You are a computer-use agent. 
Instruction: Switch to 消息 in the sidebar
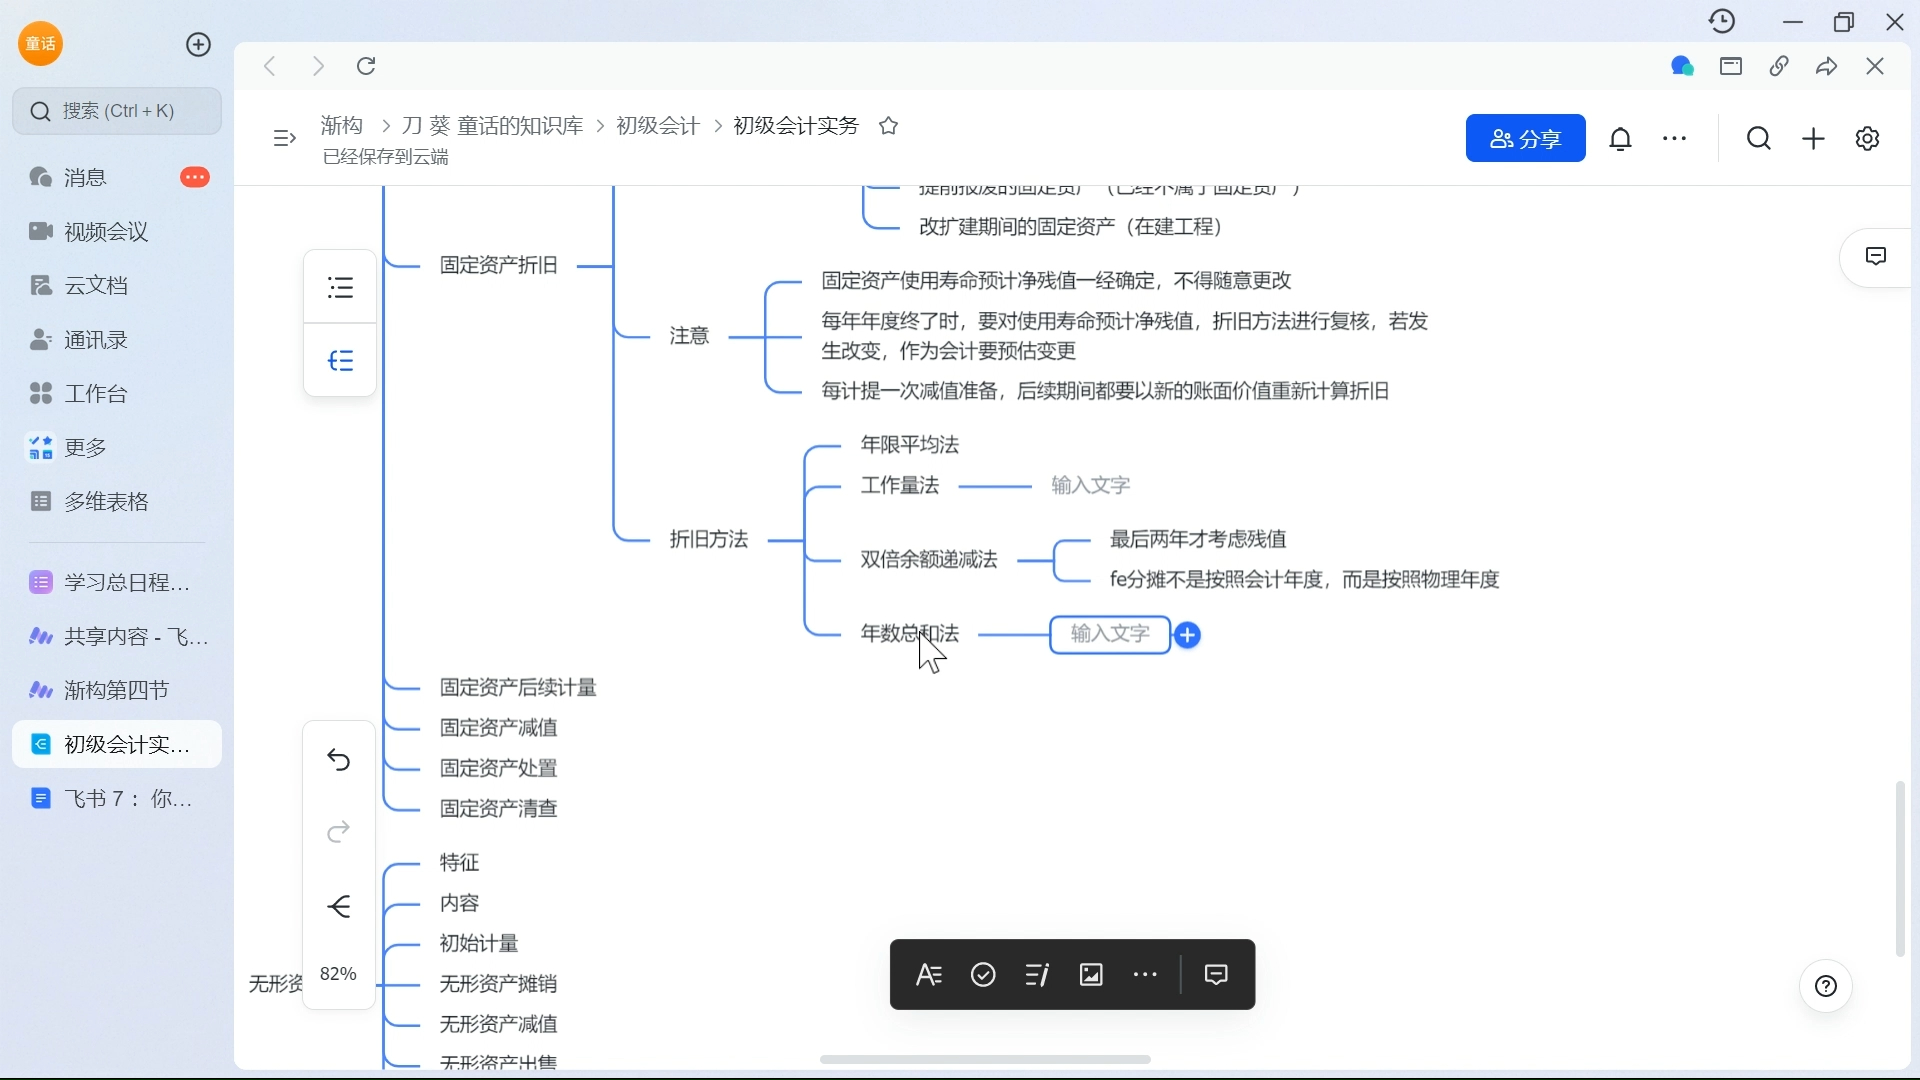pos(84,177)
